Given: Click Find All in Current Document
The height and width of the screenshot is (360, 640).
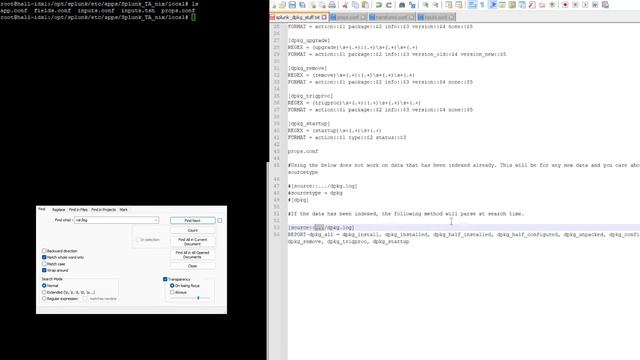Looking at the screenshot, I should (x=193, y=242).
